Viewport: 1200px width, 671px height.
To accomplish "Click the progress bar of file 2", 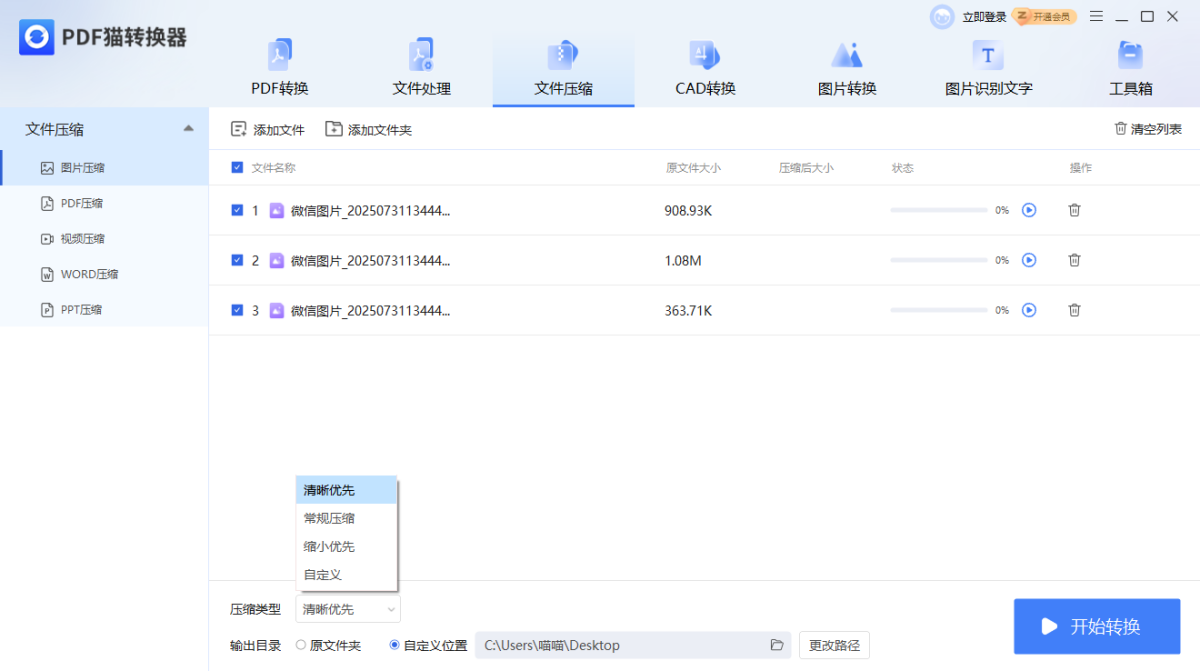I will 938,260.
